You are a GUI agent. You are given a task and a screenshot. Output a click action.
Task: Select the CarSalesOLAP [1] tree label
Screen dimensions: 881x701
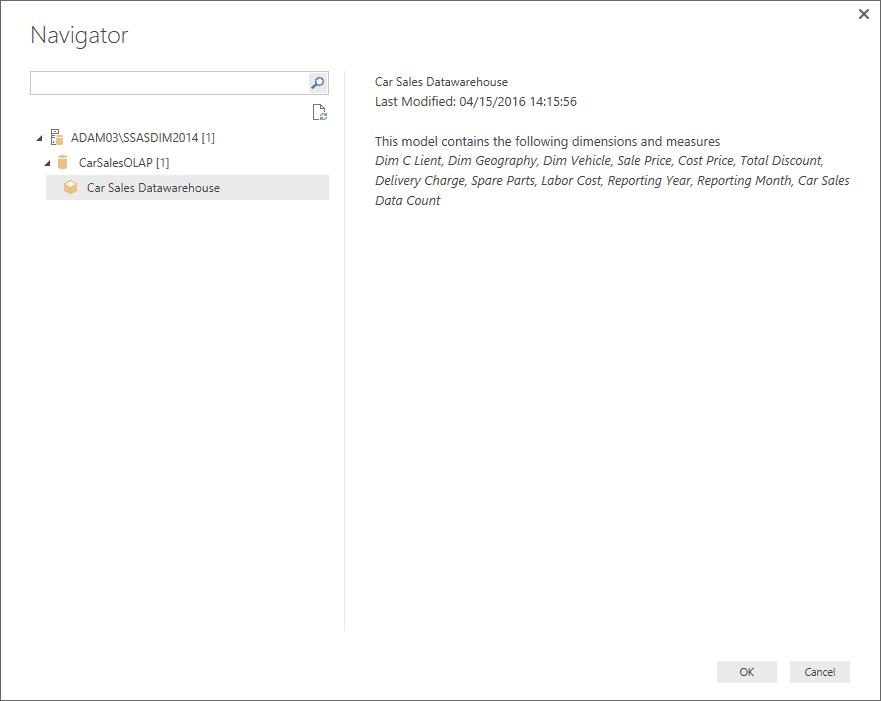pyautogui.click(x=124, y=163)
